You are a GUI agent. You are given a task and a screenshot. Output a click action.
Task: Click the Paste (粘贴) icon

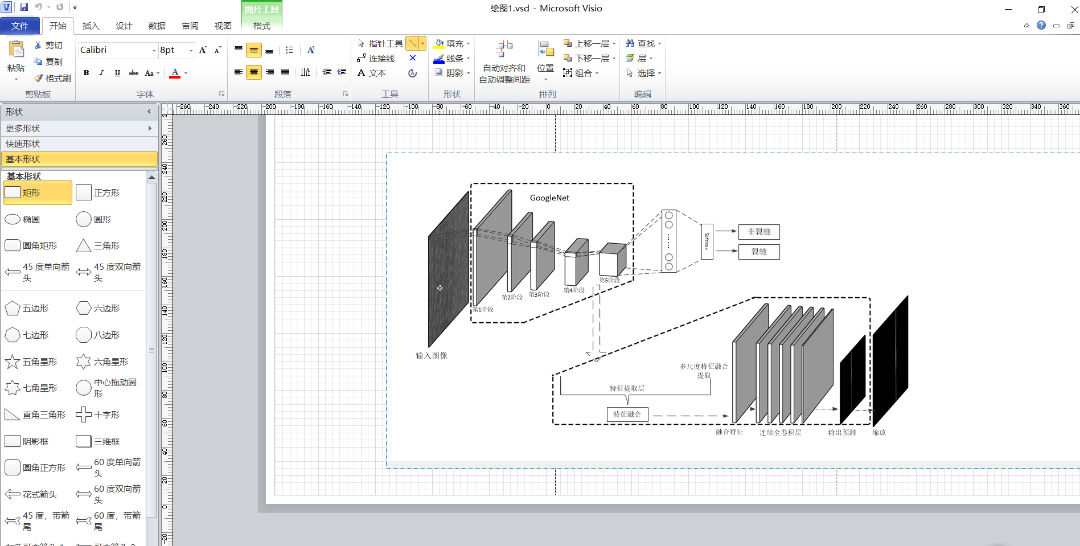pos(15,52)
